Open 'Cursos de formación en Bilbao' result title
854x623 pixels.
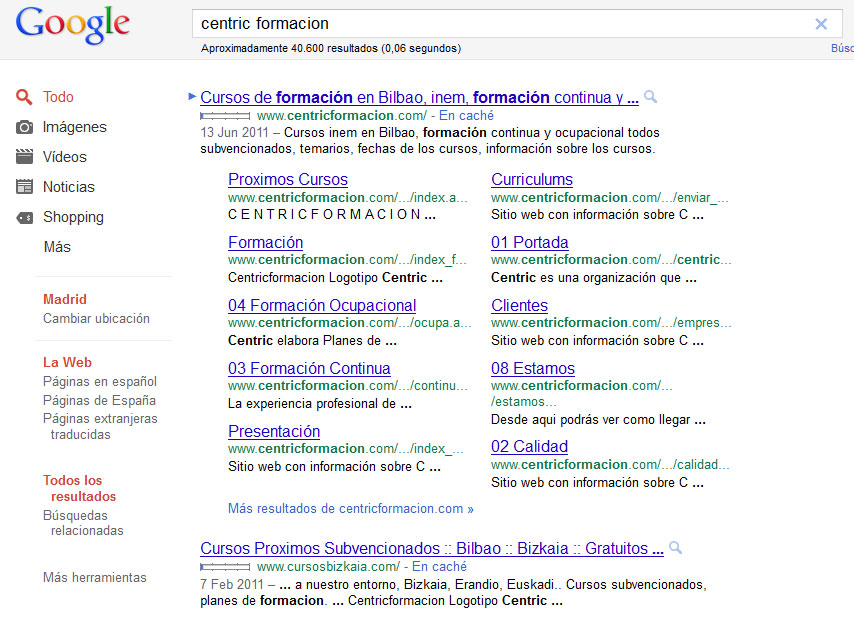click(x=419, y=97)
